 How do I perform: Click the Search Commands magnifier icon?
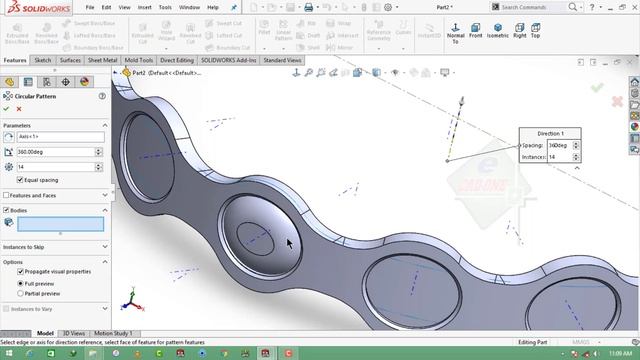(573, 7)
